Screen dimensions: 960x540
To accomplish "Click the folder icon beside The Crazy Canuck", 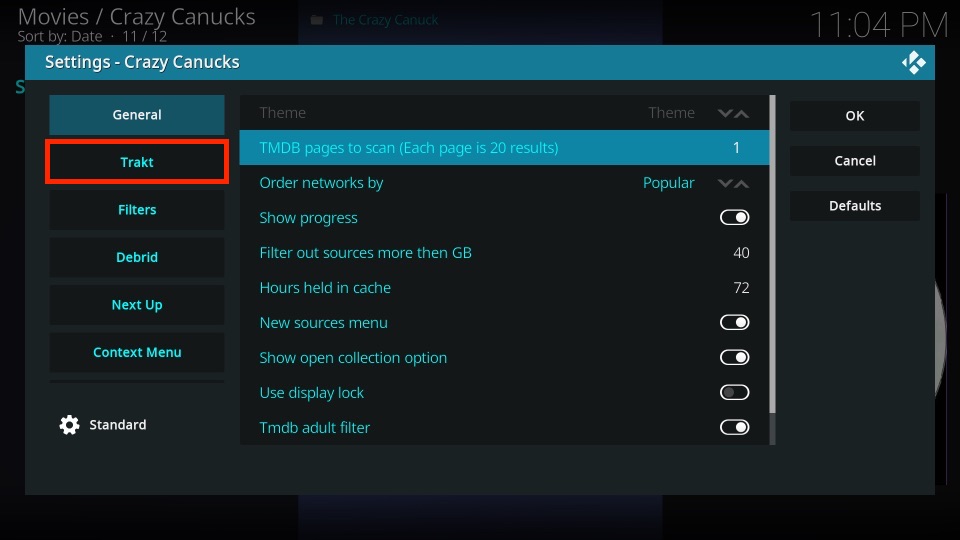I will coord(317,20).
